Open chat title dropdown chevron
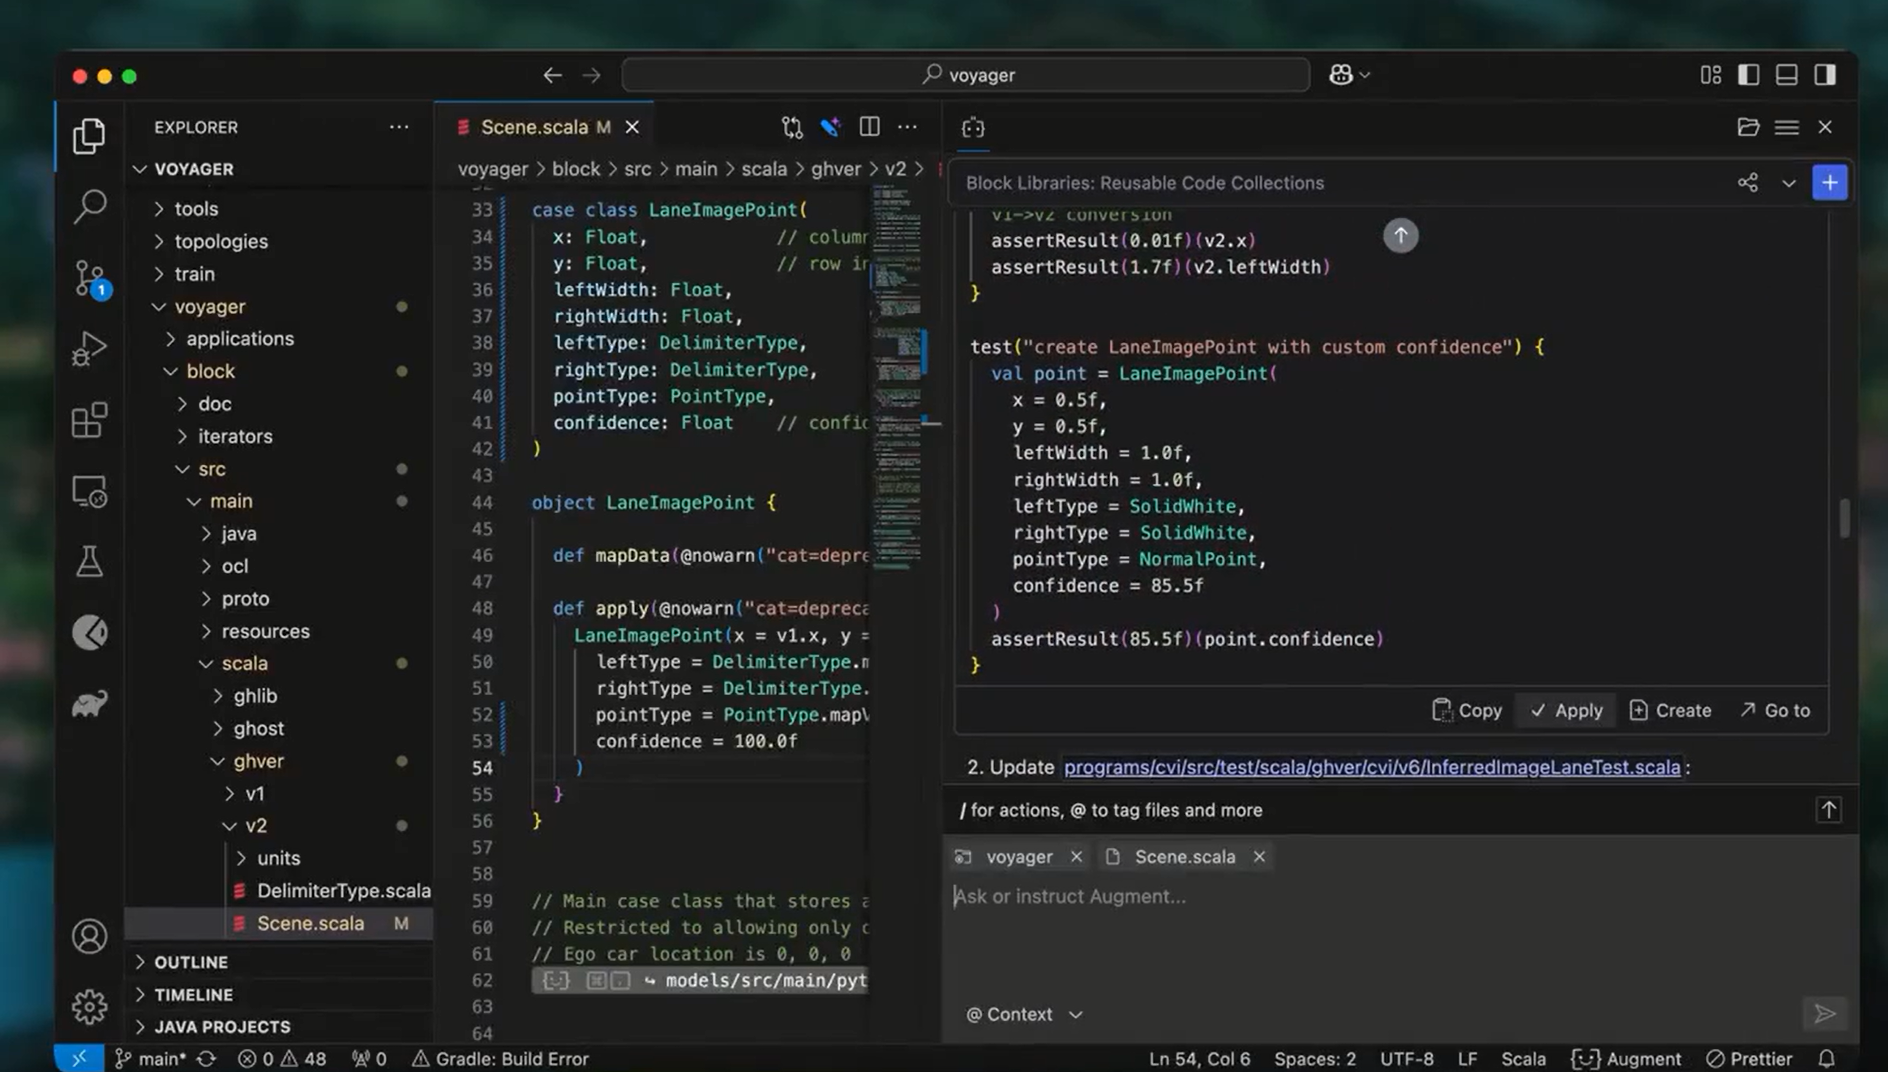 (x=1788, y=182)
